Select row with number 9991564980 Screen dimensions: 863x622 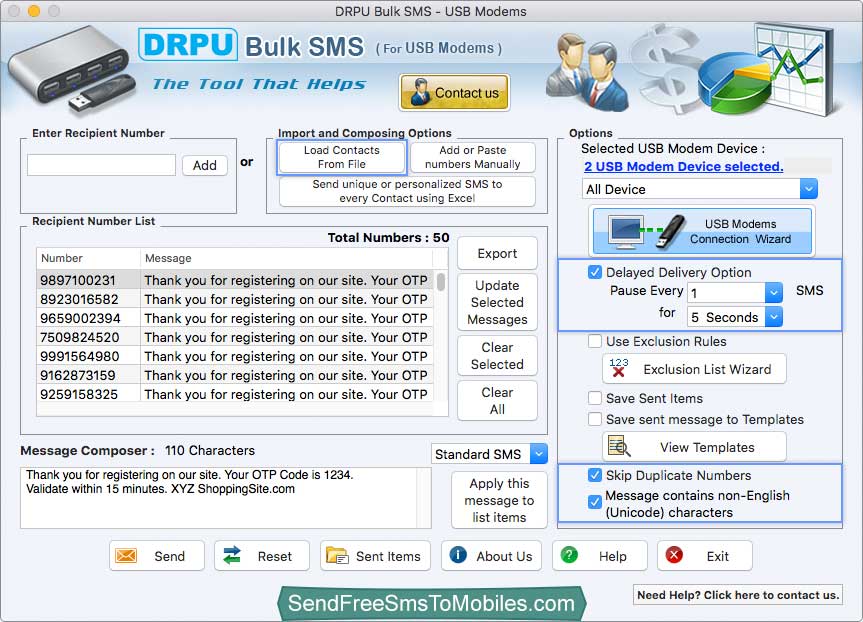235,356
